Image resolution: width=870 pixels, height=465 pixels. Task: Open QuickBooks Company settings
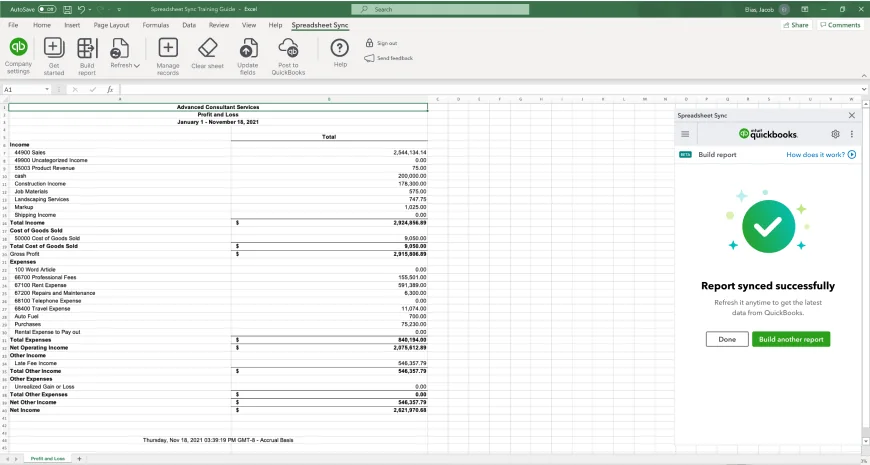click(18, 55)
